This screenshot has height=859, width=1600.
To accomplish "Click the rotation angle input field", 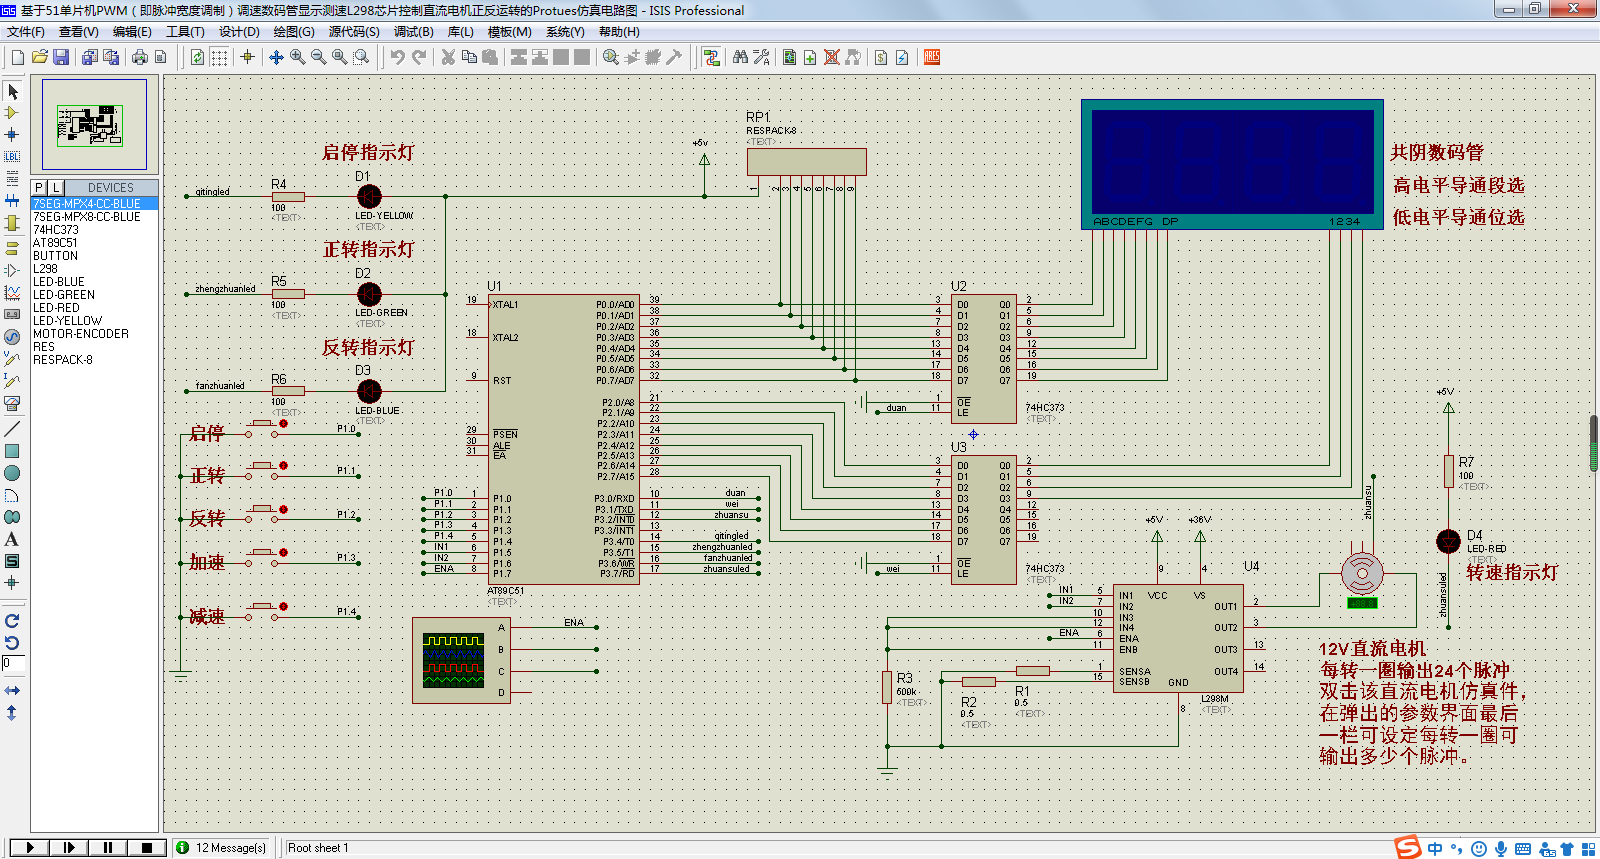I will point(12,663).
